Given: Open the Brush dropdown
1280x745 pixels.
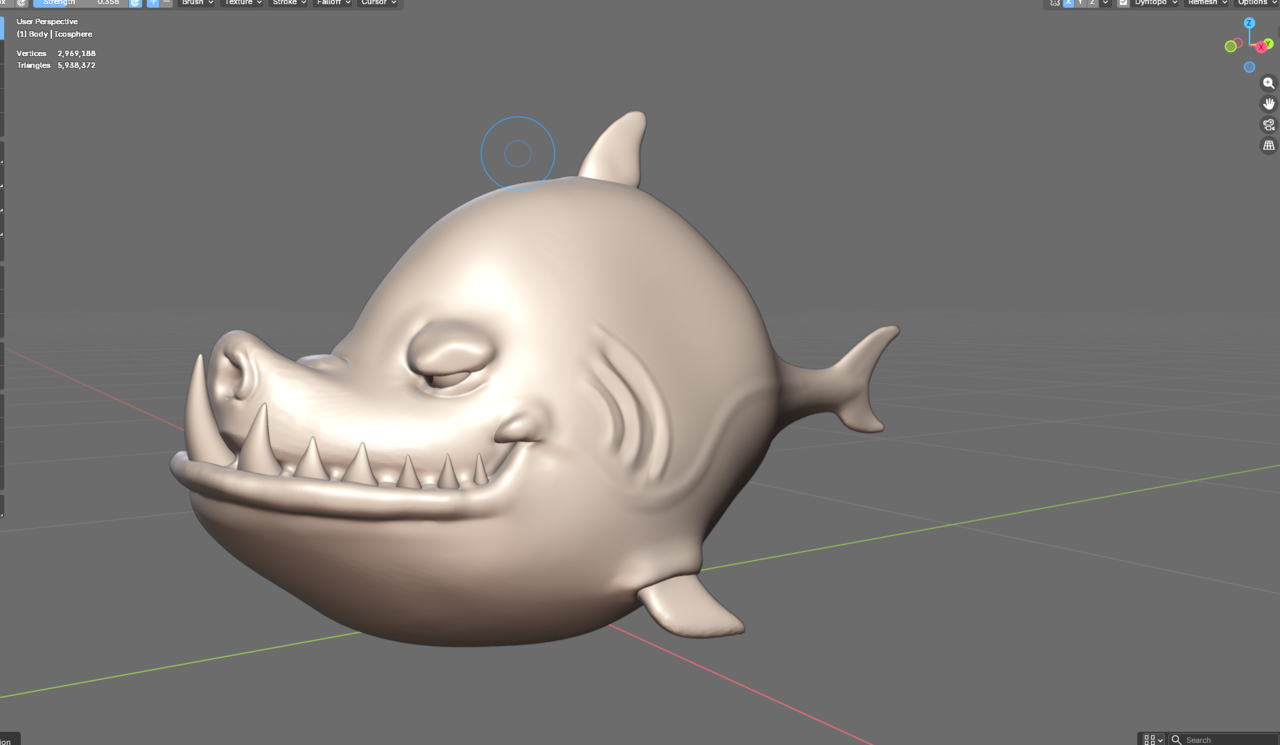Looking at the screenshot, I should click(x=196, y=3).
